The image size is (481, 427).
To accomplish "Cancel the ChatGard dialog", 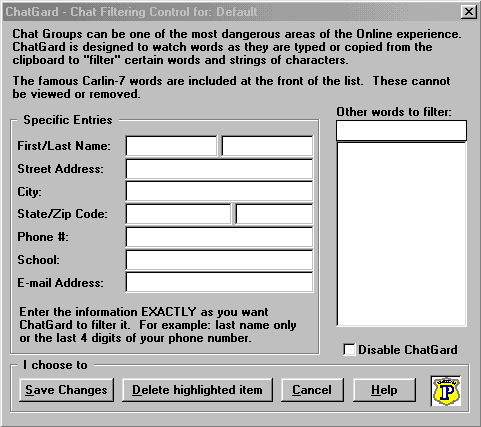I will pyautogui.click(x=312, y=390).
